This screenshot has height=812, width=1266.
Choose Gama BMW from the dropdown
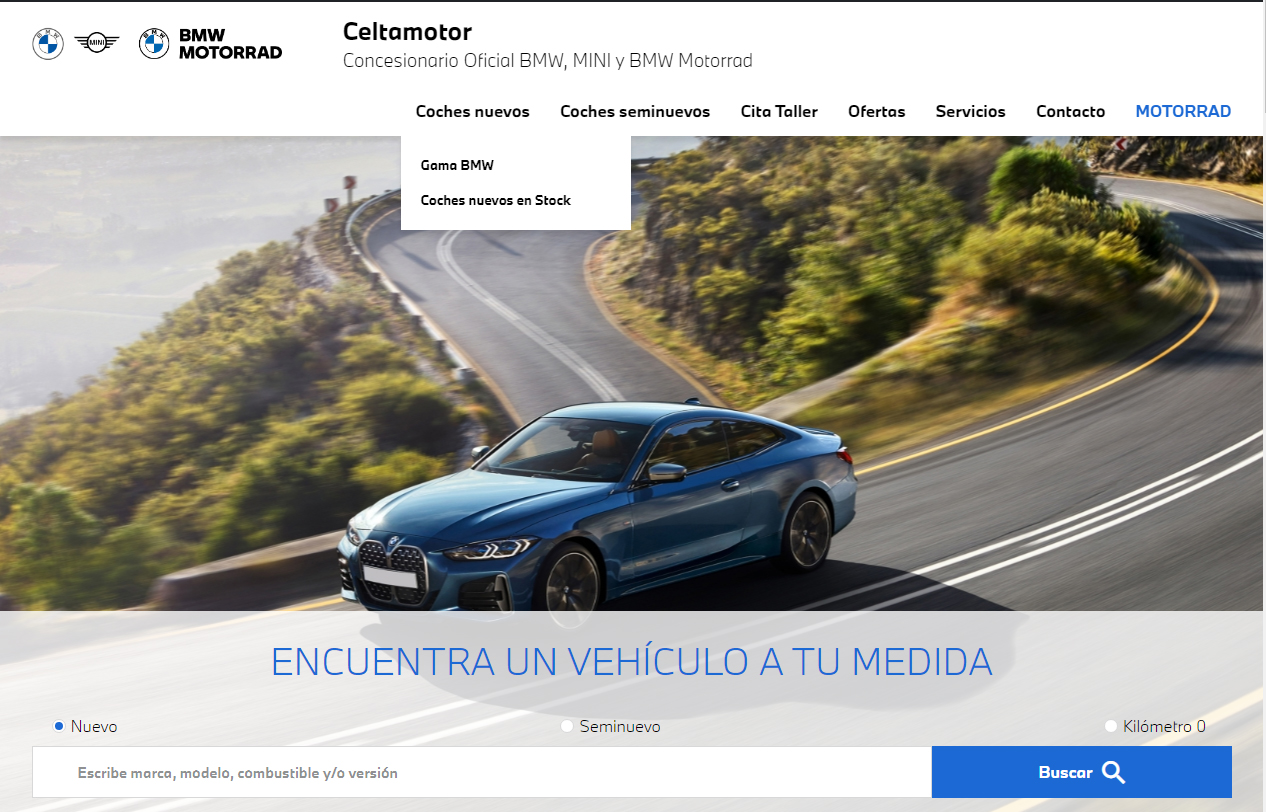point(457,165)
